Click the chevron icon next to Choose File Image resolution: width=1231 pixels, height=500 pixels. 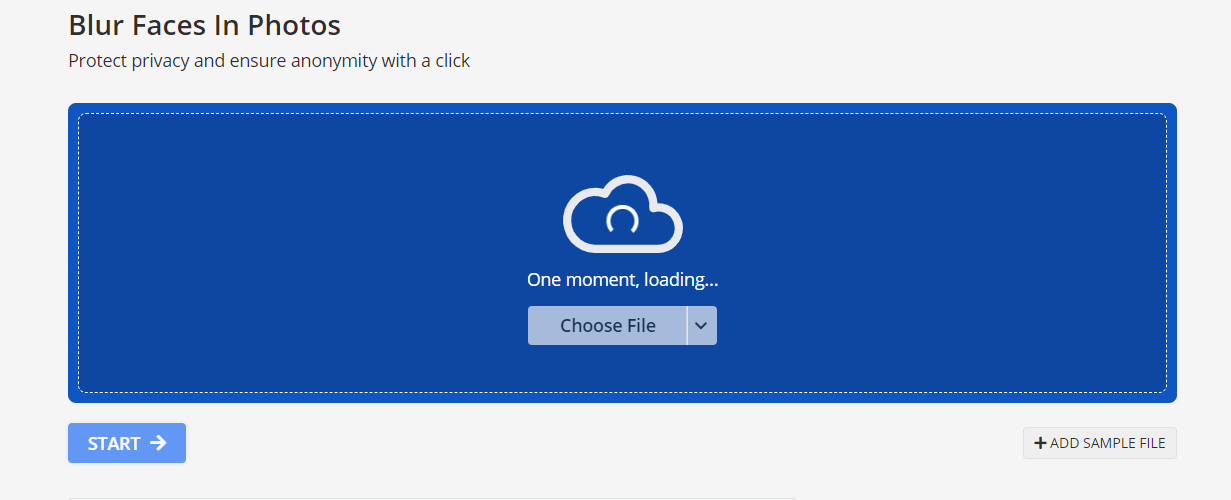coord(702,326)
